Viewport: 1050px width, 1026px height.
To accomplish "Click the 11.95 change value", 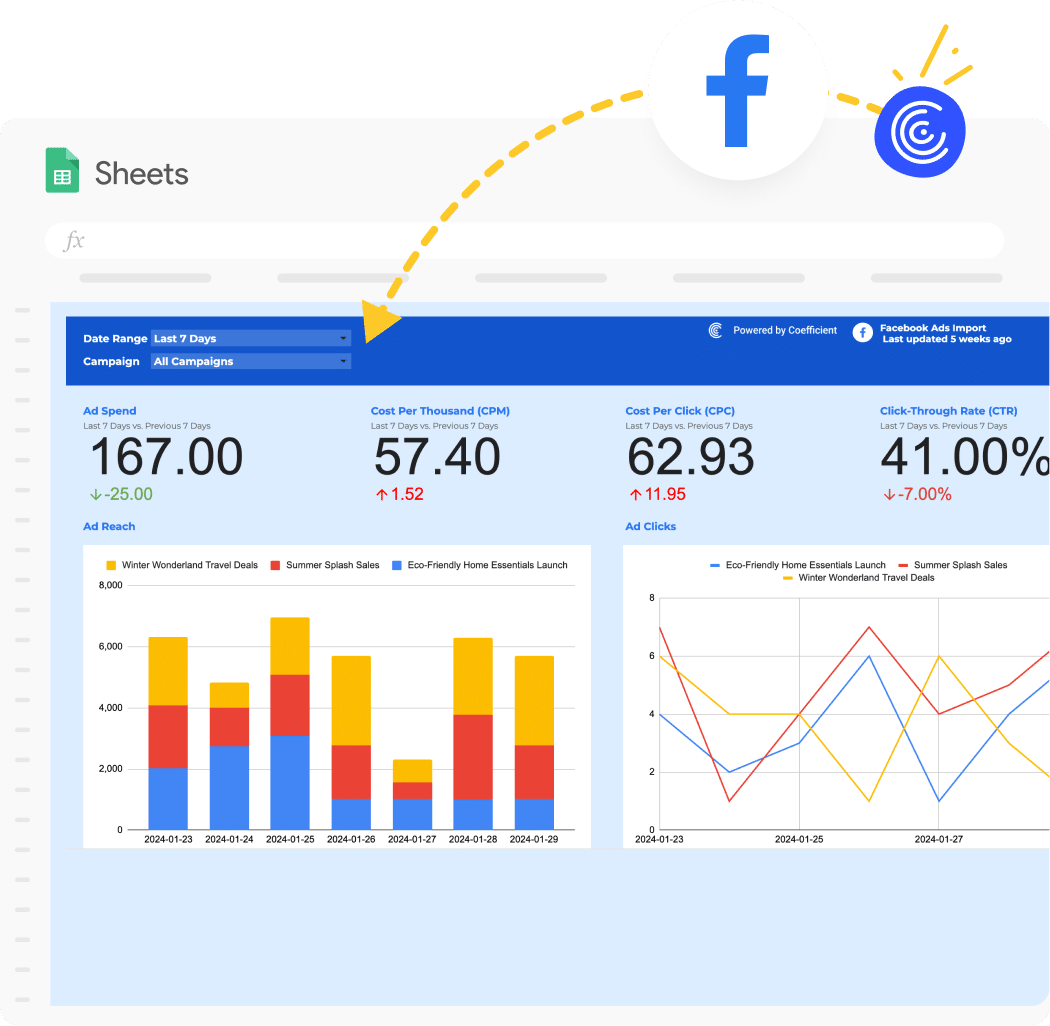I will [665, 494].
